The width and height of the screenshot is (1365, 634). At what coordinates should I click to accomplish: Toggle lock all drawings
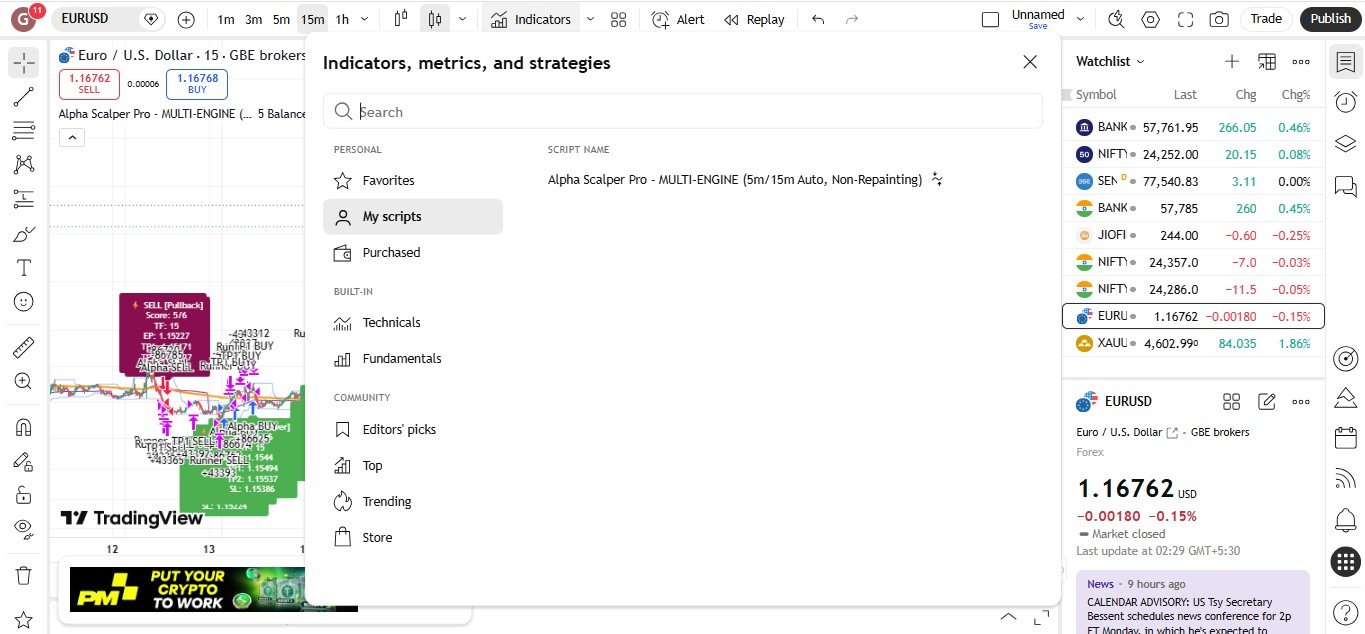tap(24, 495)
